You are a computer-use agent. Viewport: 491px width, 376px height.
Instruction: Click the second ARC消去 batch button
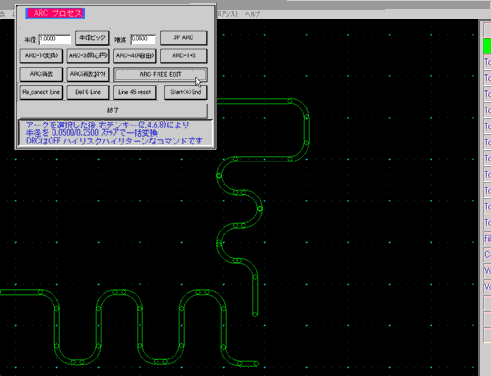pyautogui.click(x=88, y=74)
